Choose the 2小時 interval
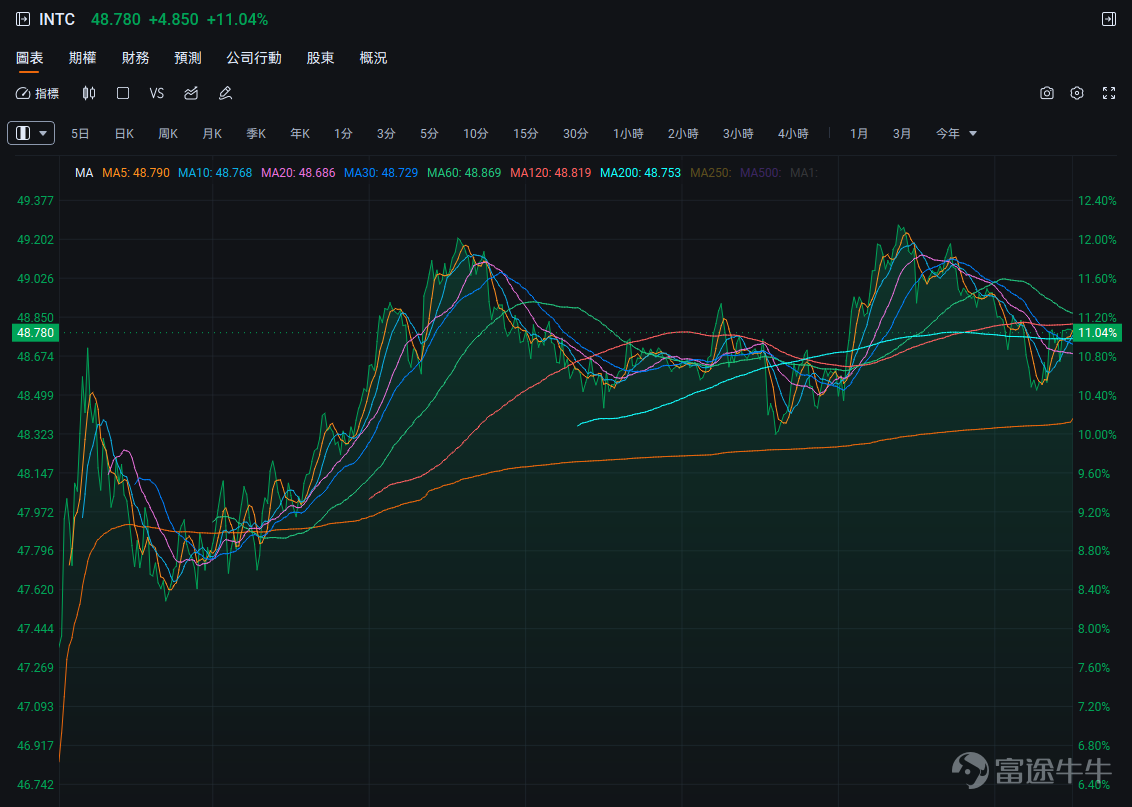Viewport: 1132px width, 807px height. [x=683, y=134]
